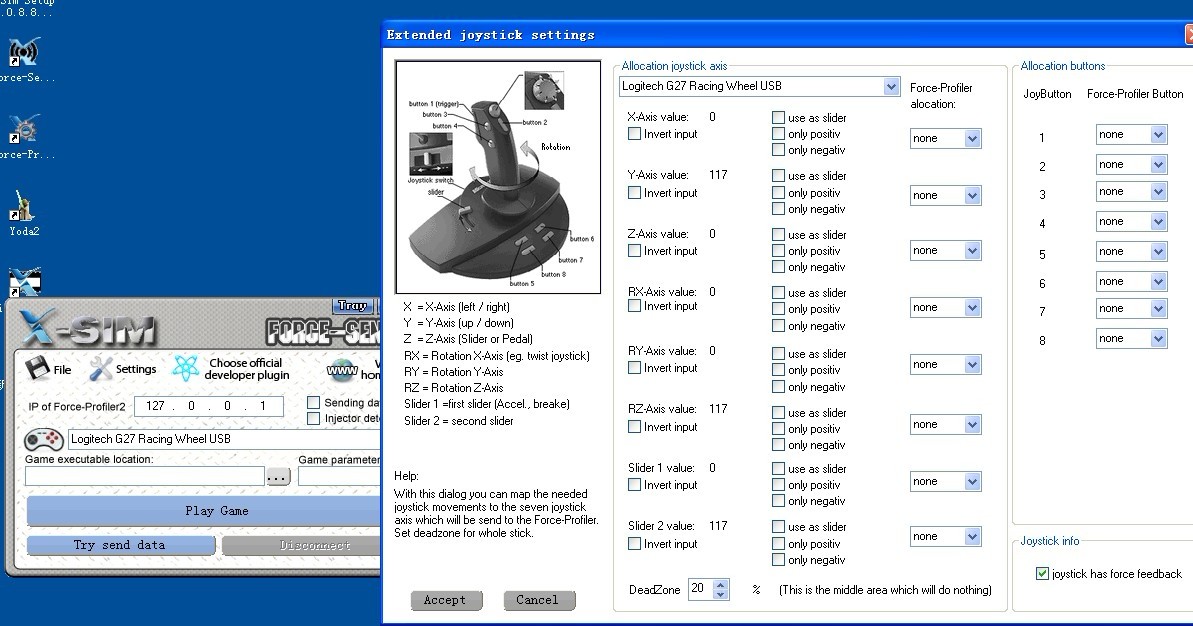The image size is (1193, 626).
Task: Click Accept in joystick settings dialog
Action: tap(445, 600)
